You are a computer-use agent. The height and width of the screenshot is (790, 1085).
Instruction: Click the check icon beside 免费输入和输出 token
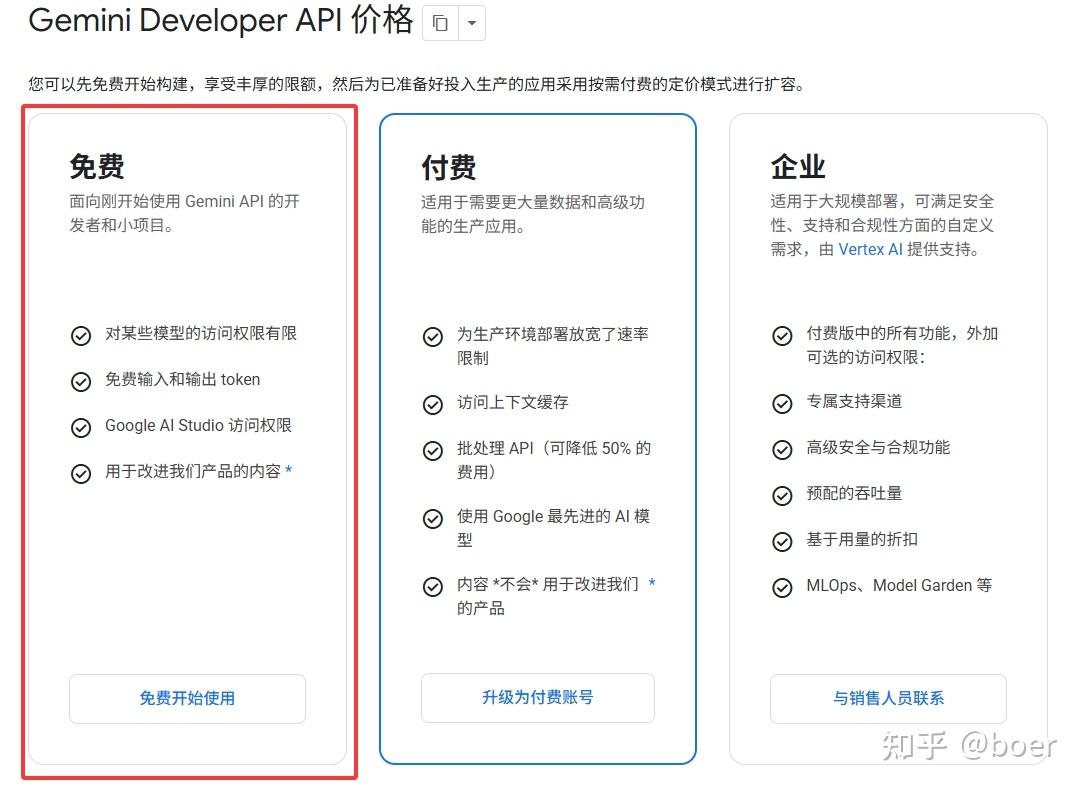point(81,382)
